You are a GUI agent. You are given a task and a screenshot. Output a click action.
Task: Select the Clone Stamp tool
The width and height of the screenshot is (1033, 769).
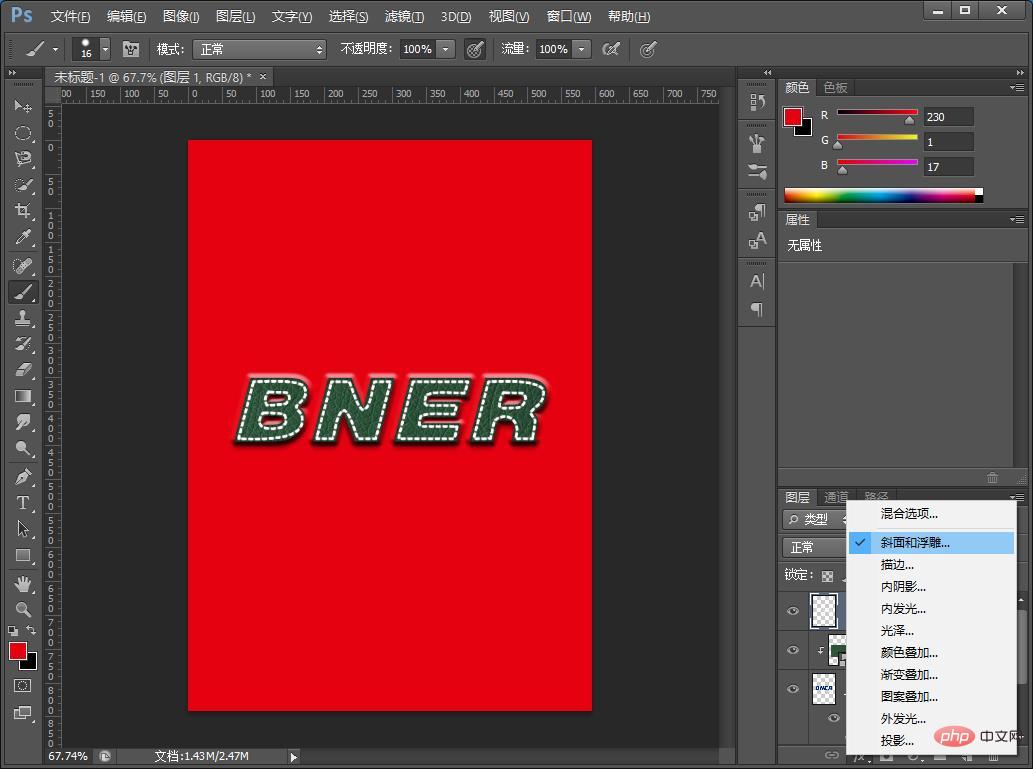click(x=22, y=318)
